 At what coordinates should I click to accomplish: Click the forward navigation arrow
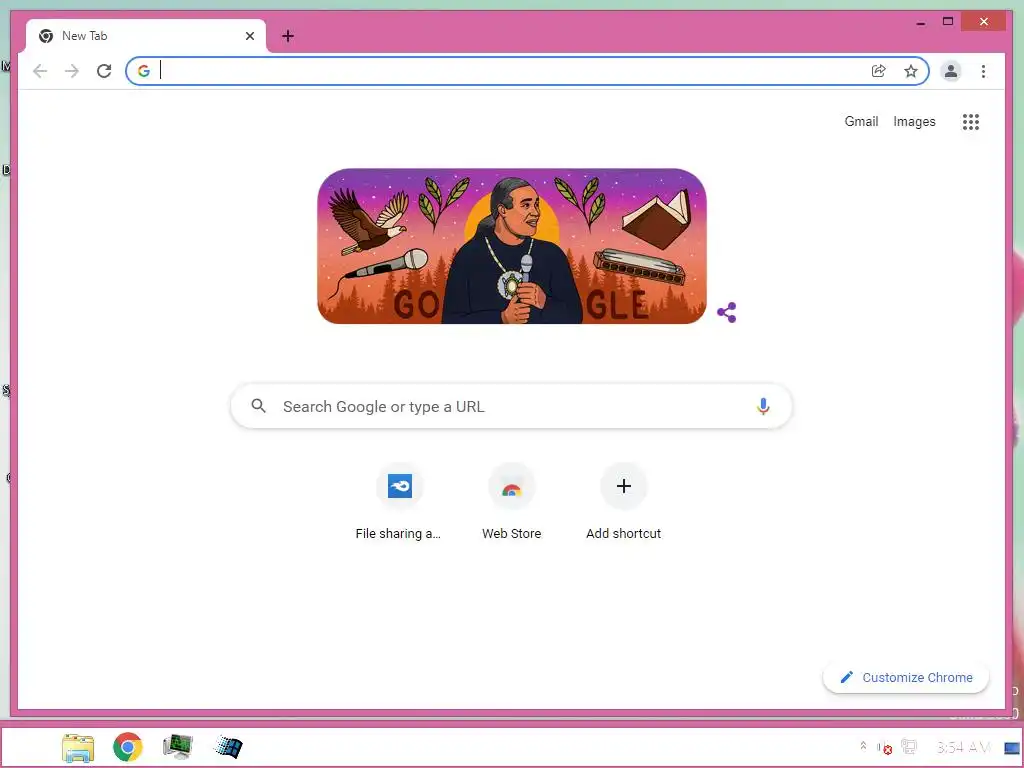(72, 71)
